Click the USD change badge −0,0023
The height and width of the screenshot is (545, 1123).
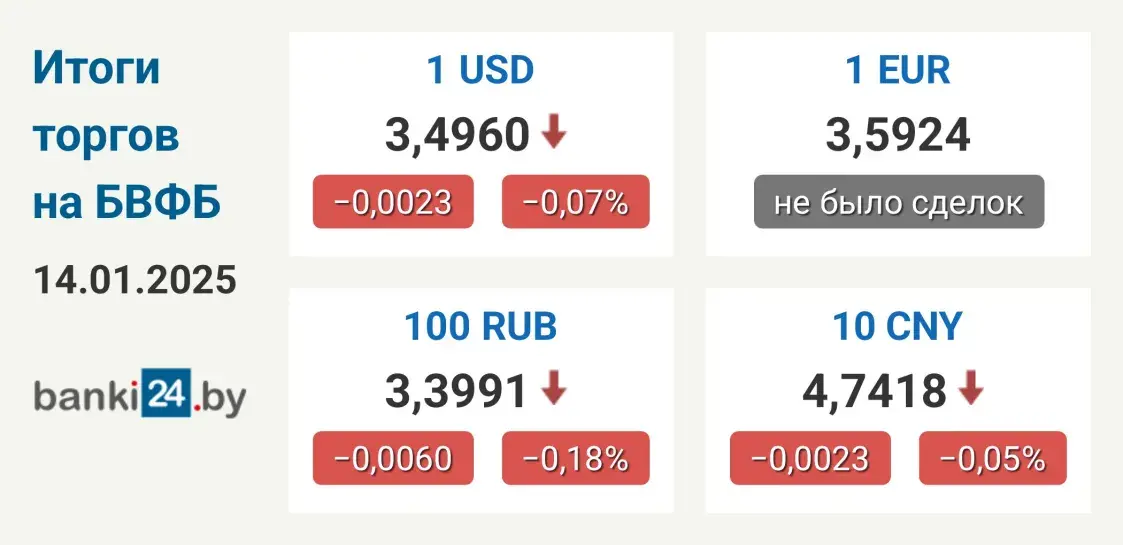pyautogui.click(x=393, y=202)
